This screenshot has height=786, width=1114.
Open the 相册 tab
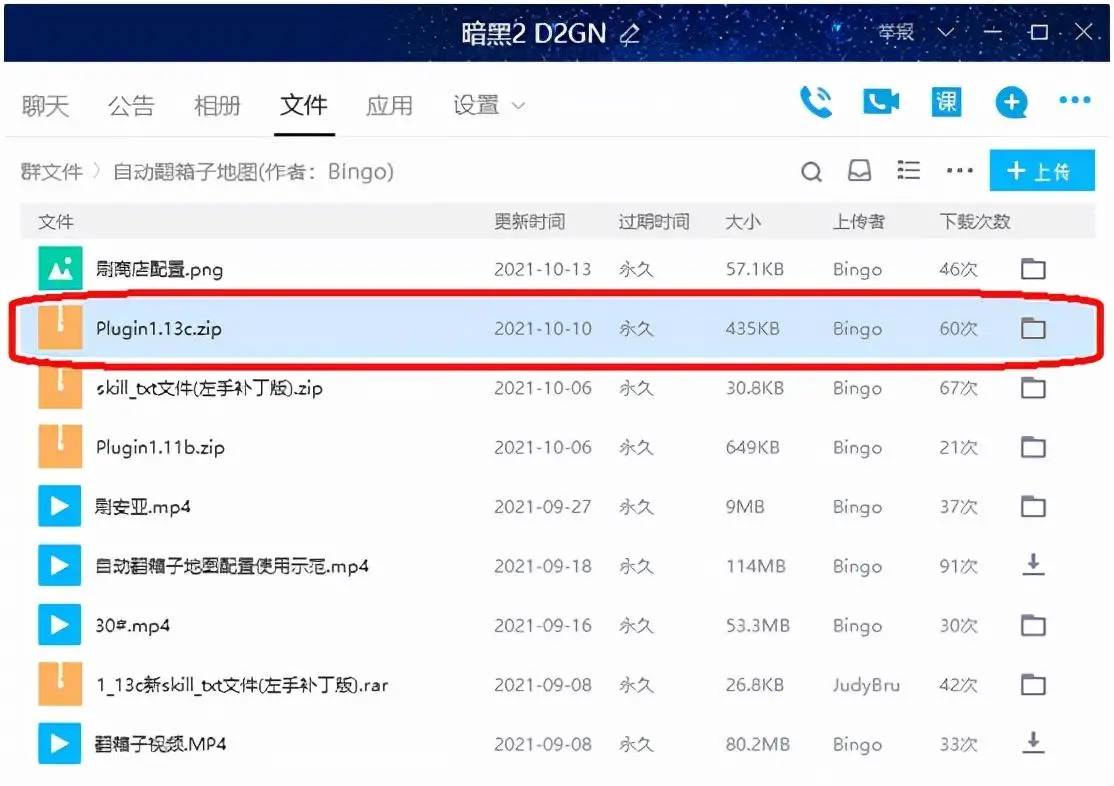pos(217,105)
